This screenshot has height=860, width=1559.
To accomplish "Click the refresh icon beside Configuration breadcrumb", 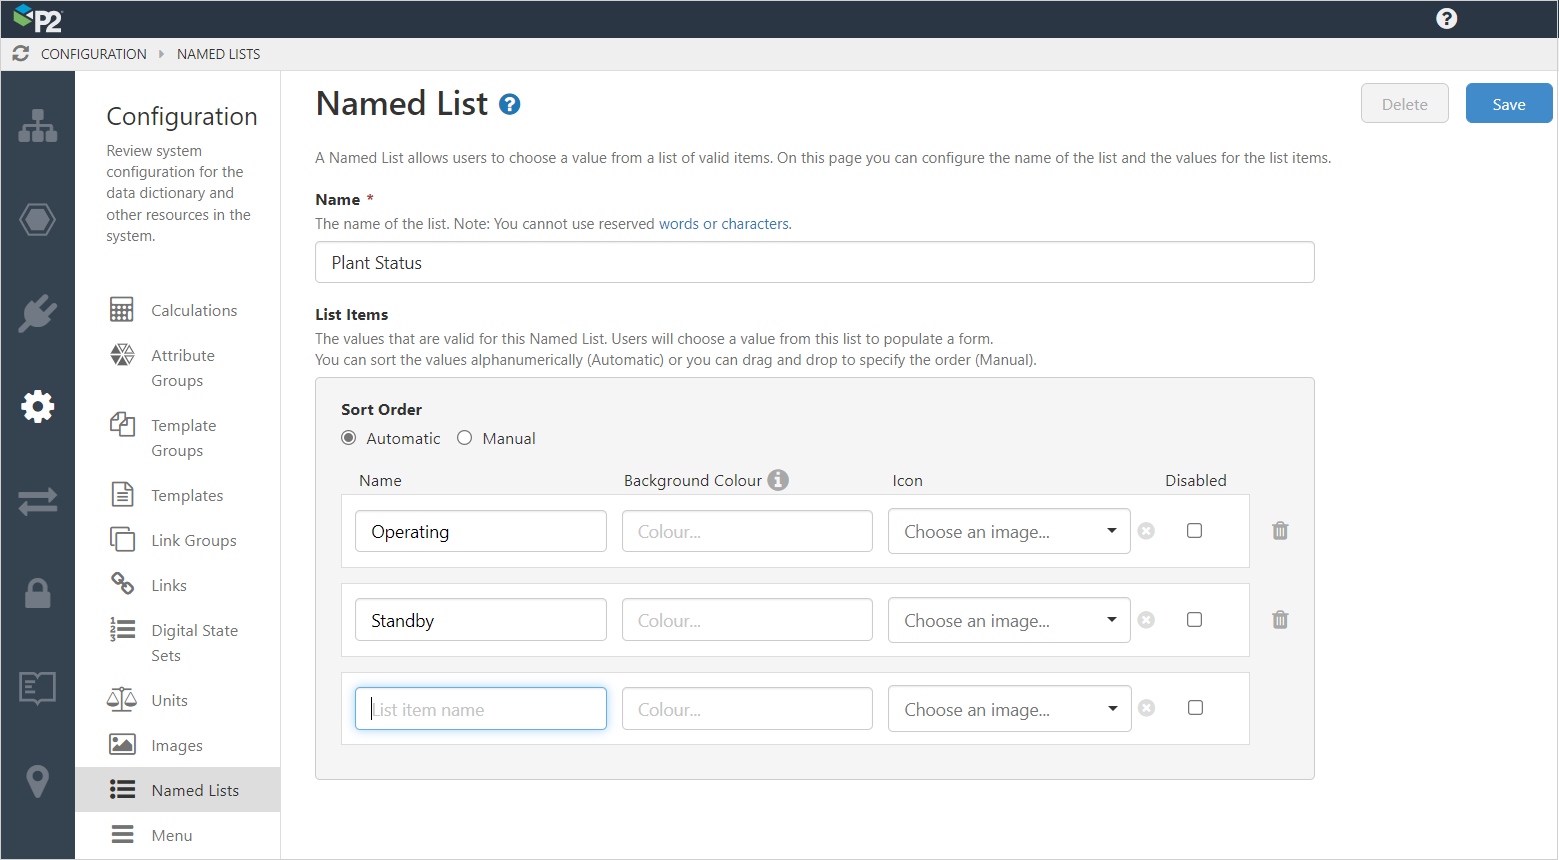I will coord(21,54).
